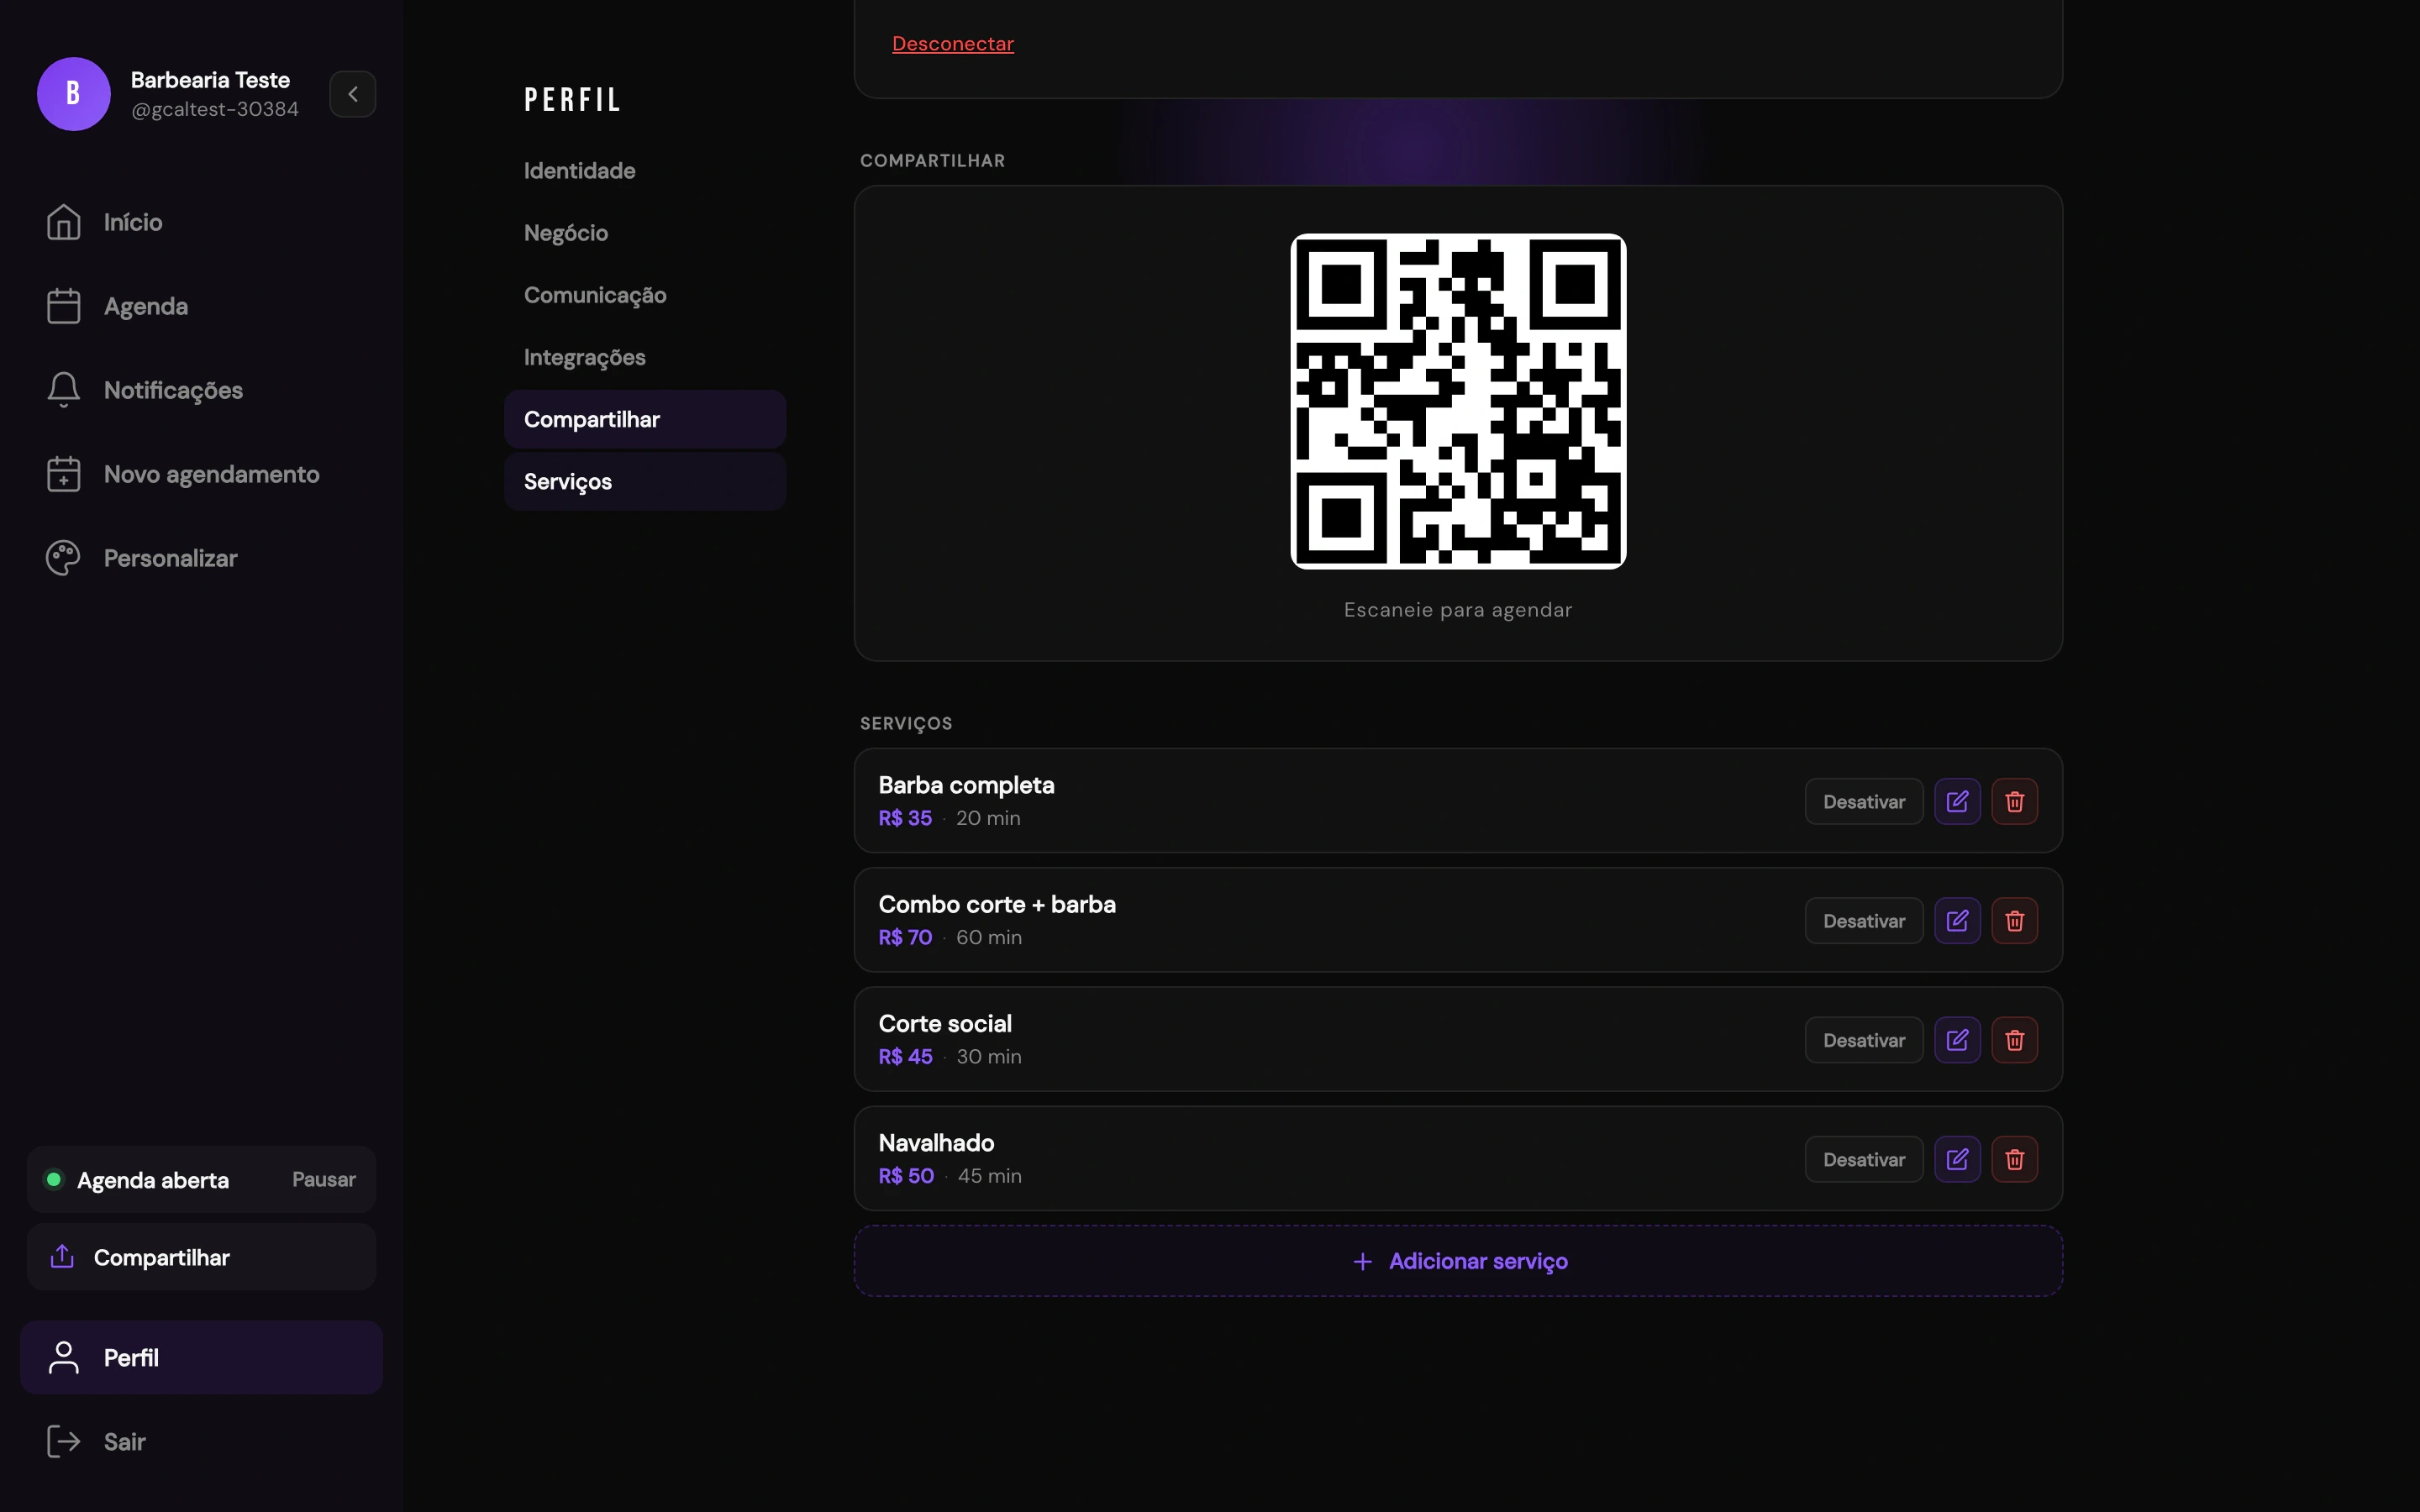This screenshot has width=2420, height=1512.
Task: Click the Perfil user icon in sidebar
Action: coord(63,1358)
